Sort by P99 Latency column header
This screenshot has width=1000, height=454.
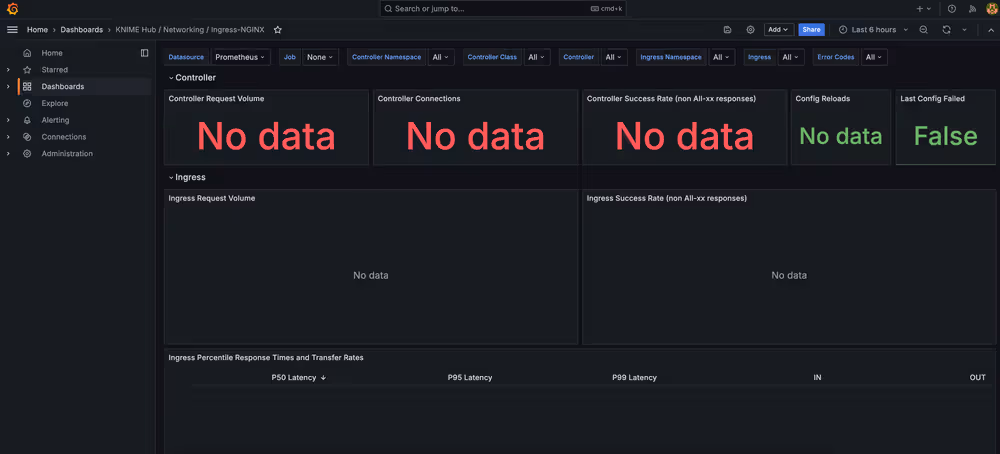pos(635,377)
